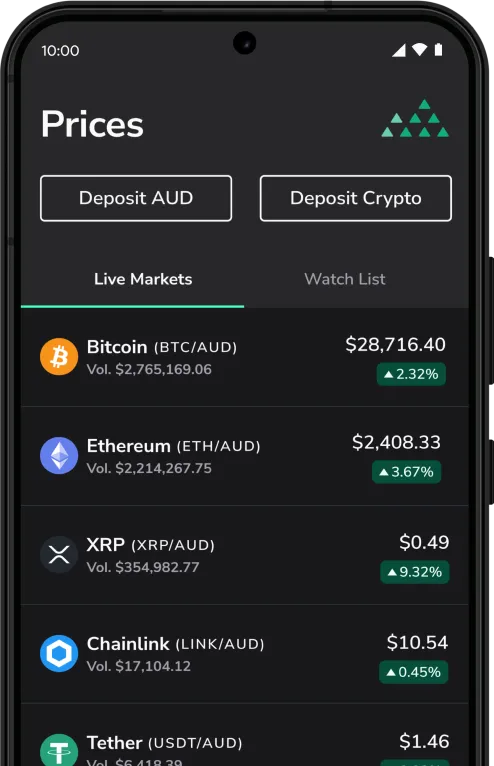Select the Bitcoin 2.32% change badge
The width and height of the screenshot is (494, 766).
(x=411, y=374)
